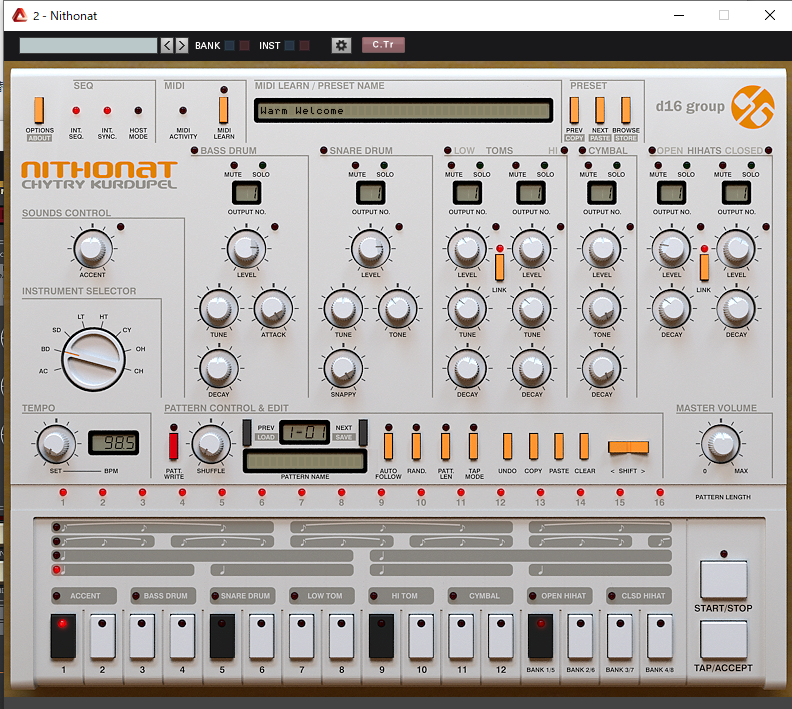Solo the Cymbal
This screenshot has height=709, width=792.
tap(617, 166)
